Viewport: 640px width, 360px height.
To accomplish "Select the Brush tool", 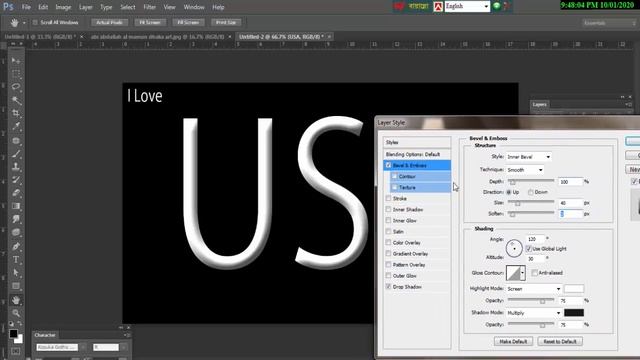I will click(x=16, y=154).
